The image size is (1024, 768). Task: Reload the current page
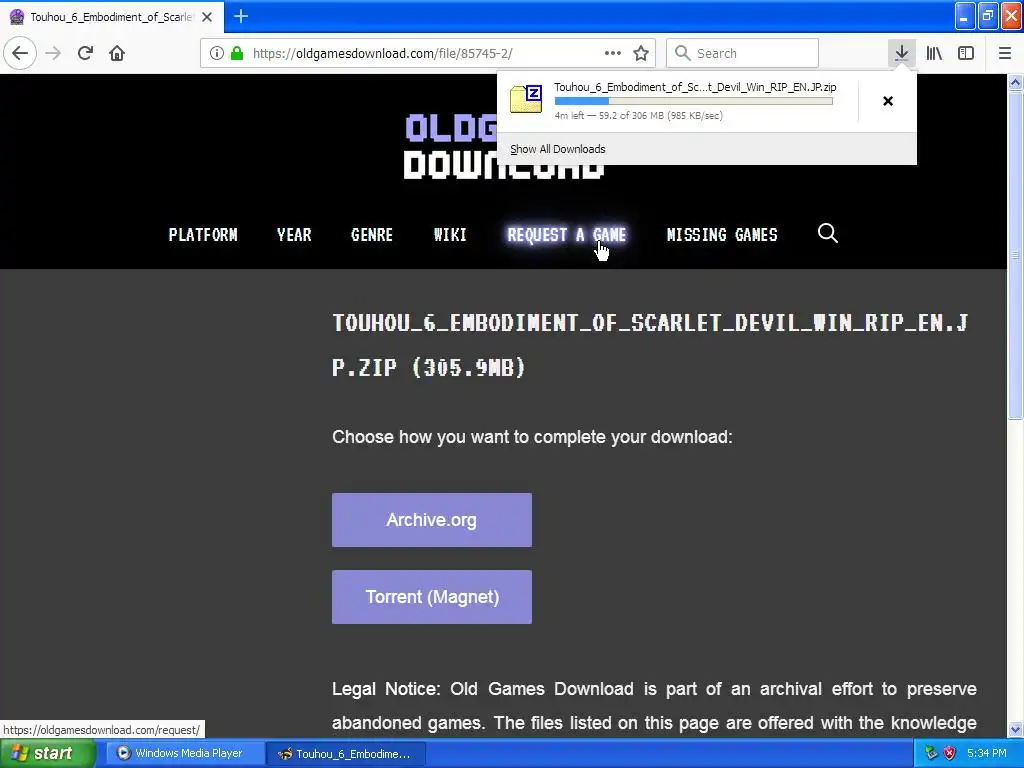pos(85,53)
